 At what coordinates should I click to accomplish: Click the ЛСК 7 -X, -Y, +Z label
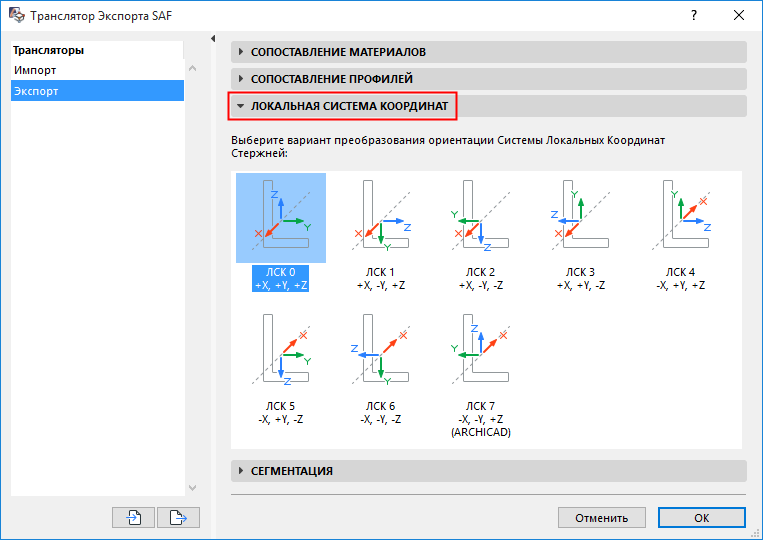pos(481,419)
